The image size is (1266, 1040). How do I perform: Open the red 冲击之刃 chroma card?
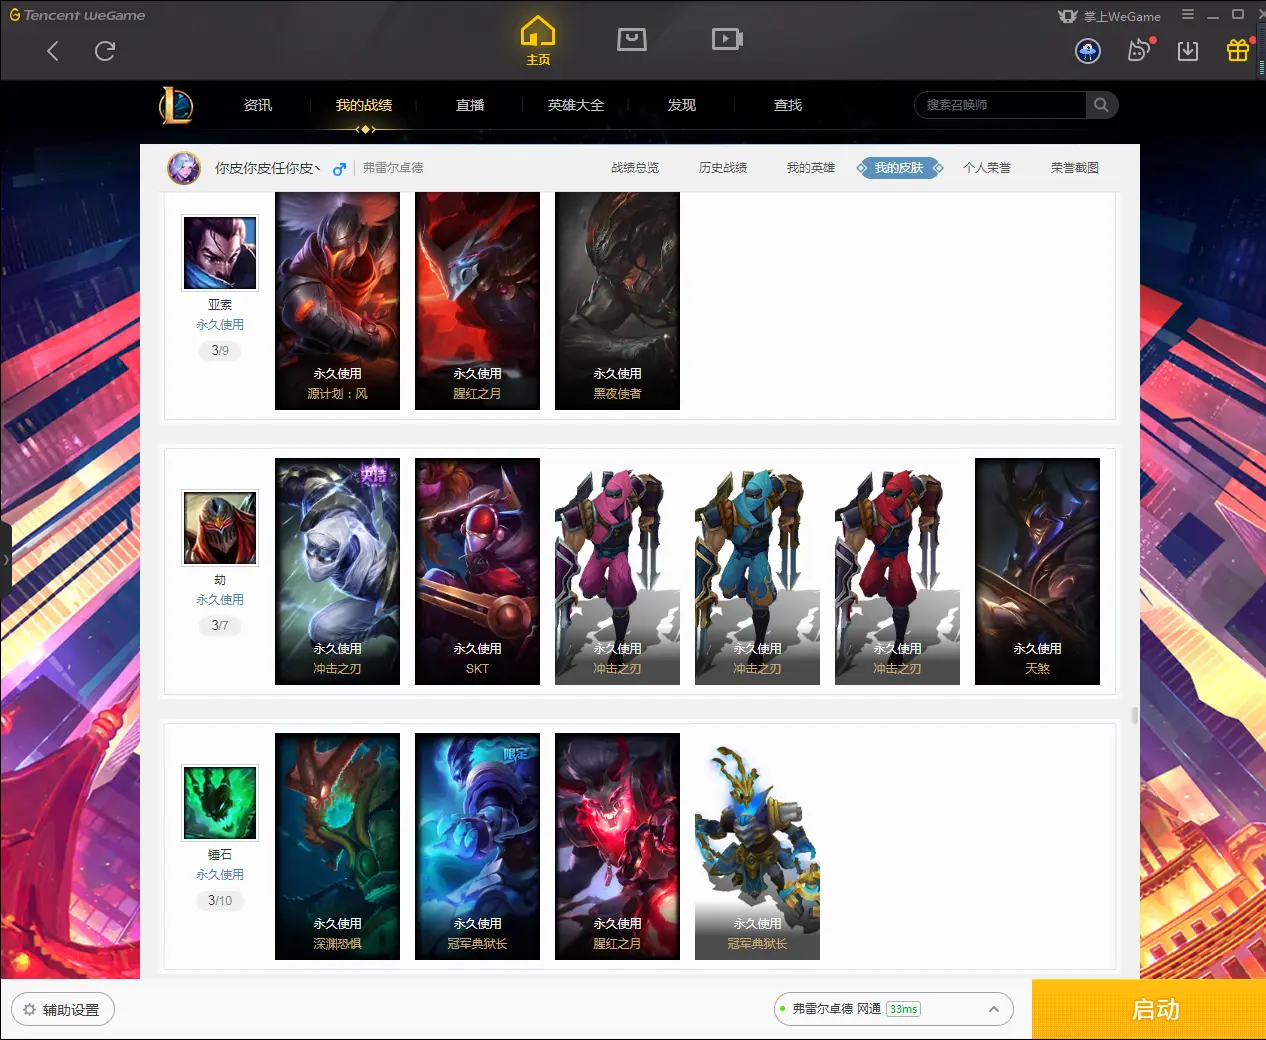coord(897,571)
